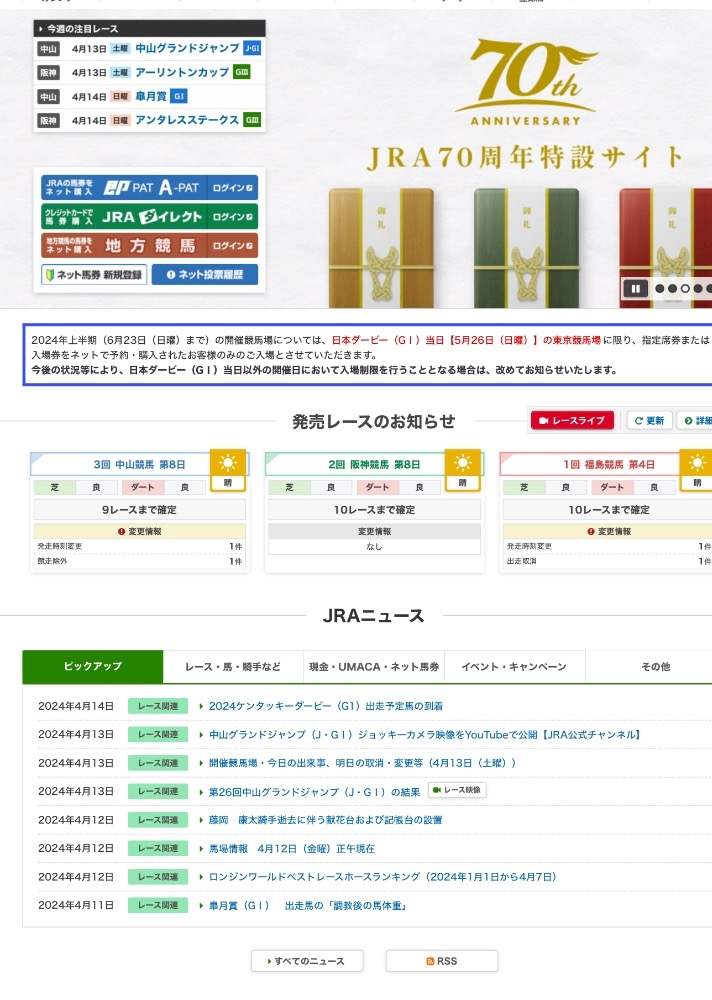
Task: Open 2回 阪神競馬 第8日 card
Action: [374, 464]
